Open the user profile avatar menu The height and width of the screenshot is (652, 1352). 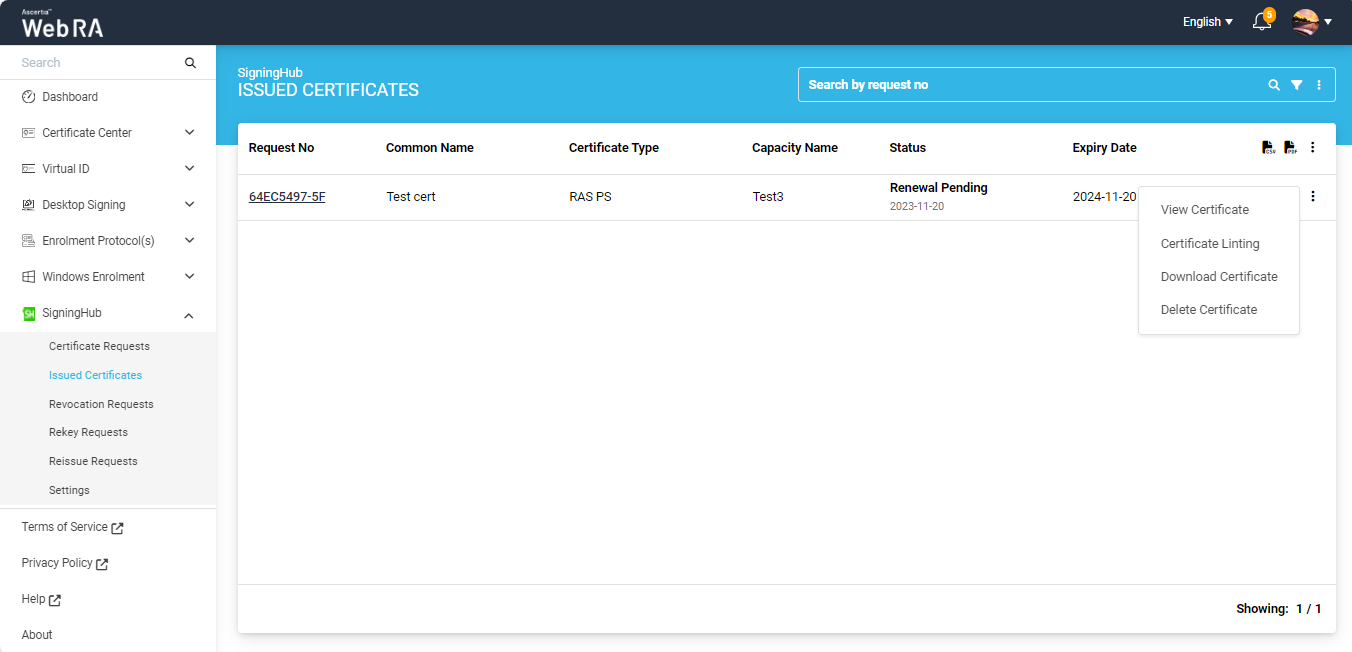(x=1311, y=22)
